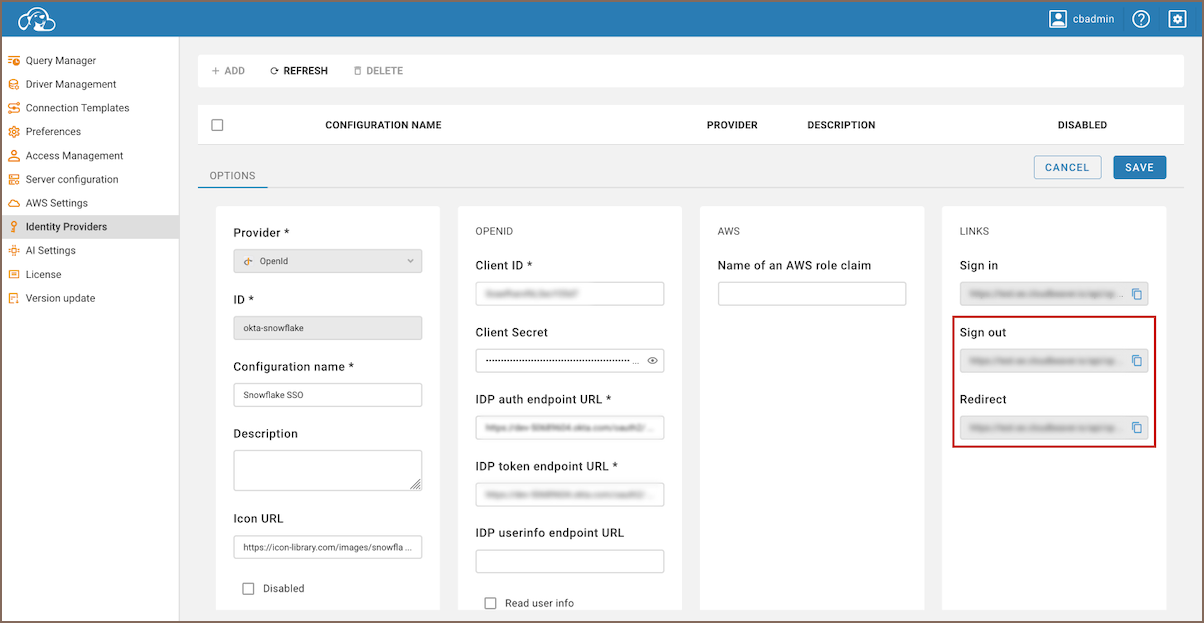Open administration settings gear icon
1204x623 pixels.
[1177, 19]
